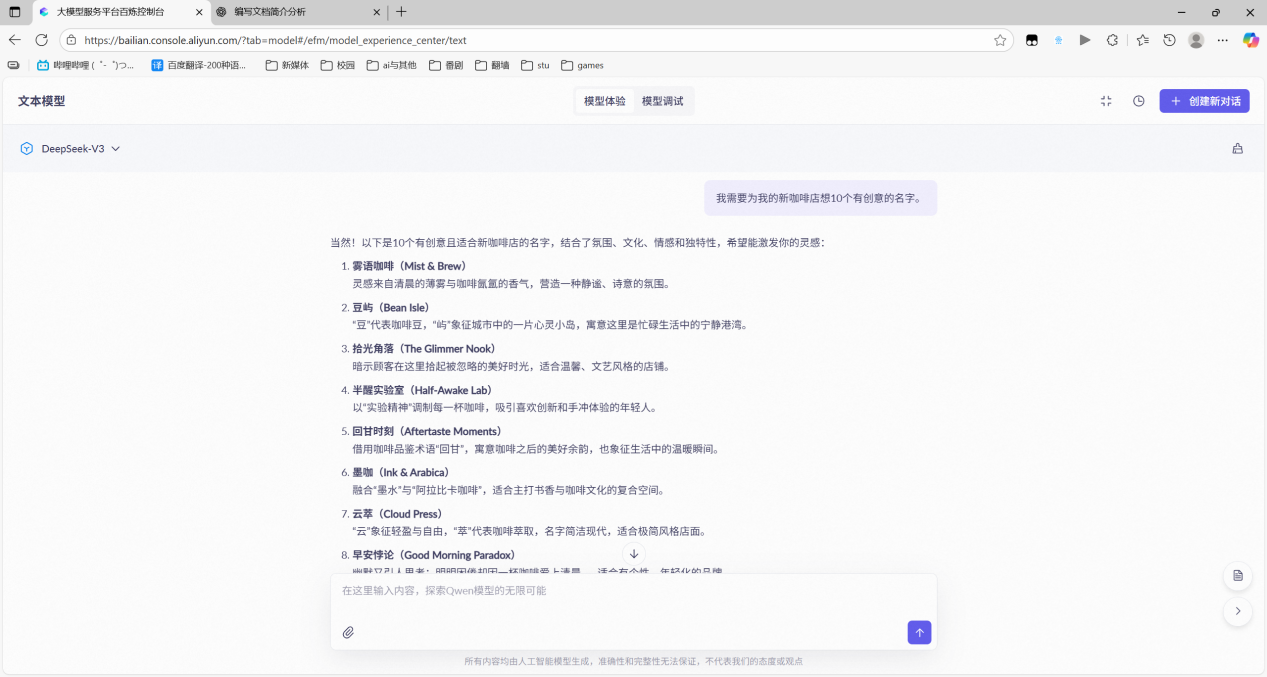Click the site info lock icon
The image size is (1267, 677).
point(70,40)
